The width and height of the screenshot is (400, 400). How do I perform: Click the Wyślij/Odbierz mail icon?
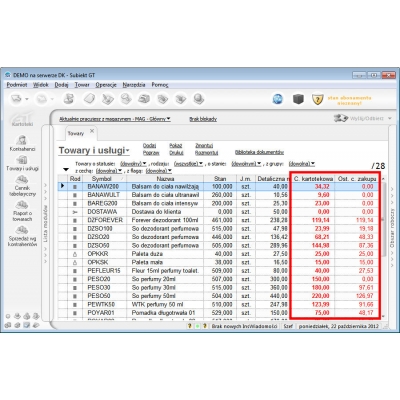pyautogui.click(x=340, y=118)
